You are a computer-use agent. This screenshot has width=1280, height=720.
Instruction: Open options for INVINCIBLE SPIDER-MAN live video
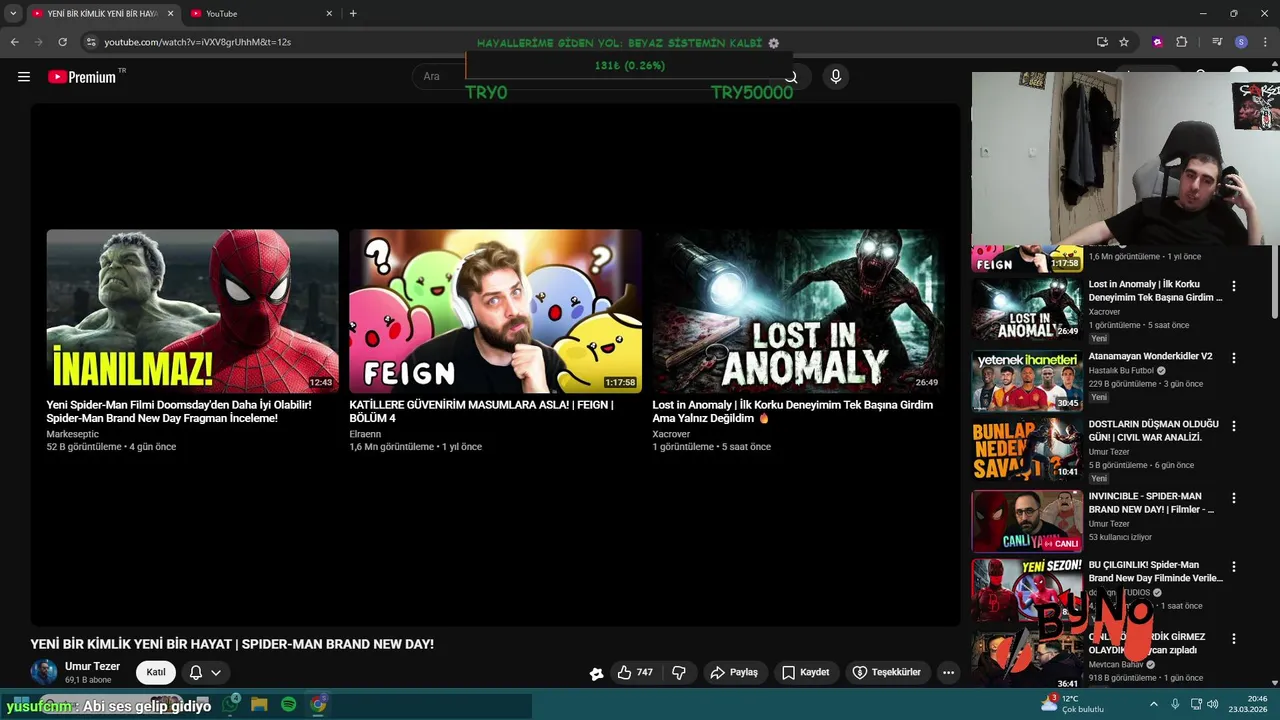point(1233,498)
